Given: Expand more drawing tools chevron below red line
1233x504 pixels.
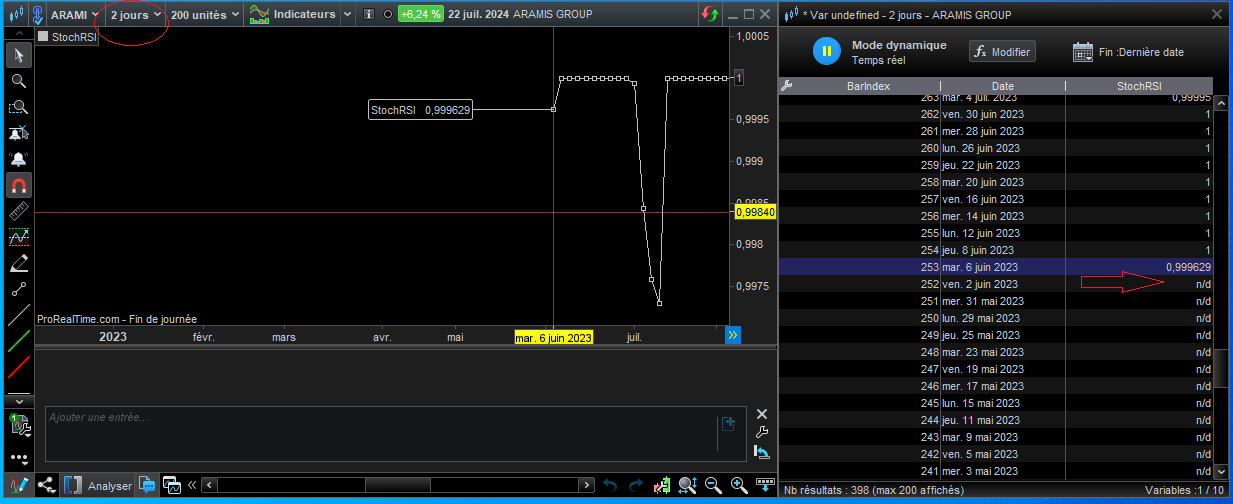Looking at the screenshot, I should (x=18, y=400).
